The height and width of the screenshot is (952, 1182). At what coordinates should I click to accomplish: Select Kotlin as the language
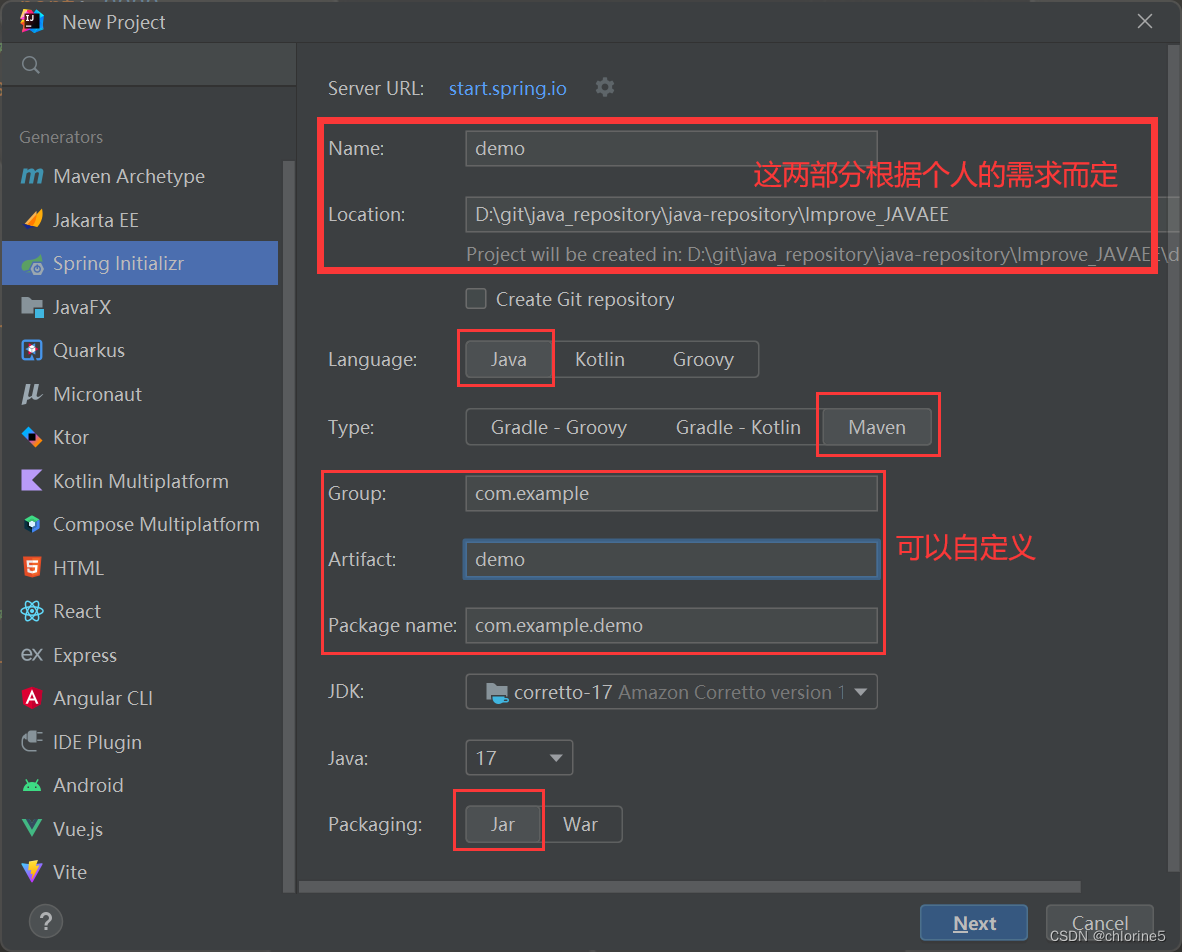point(599,360)
